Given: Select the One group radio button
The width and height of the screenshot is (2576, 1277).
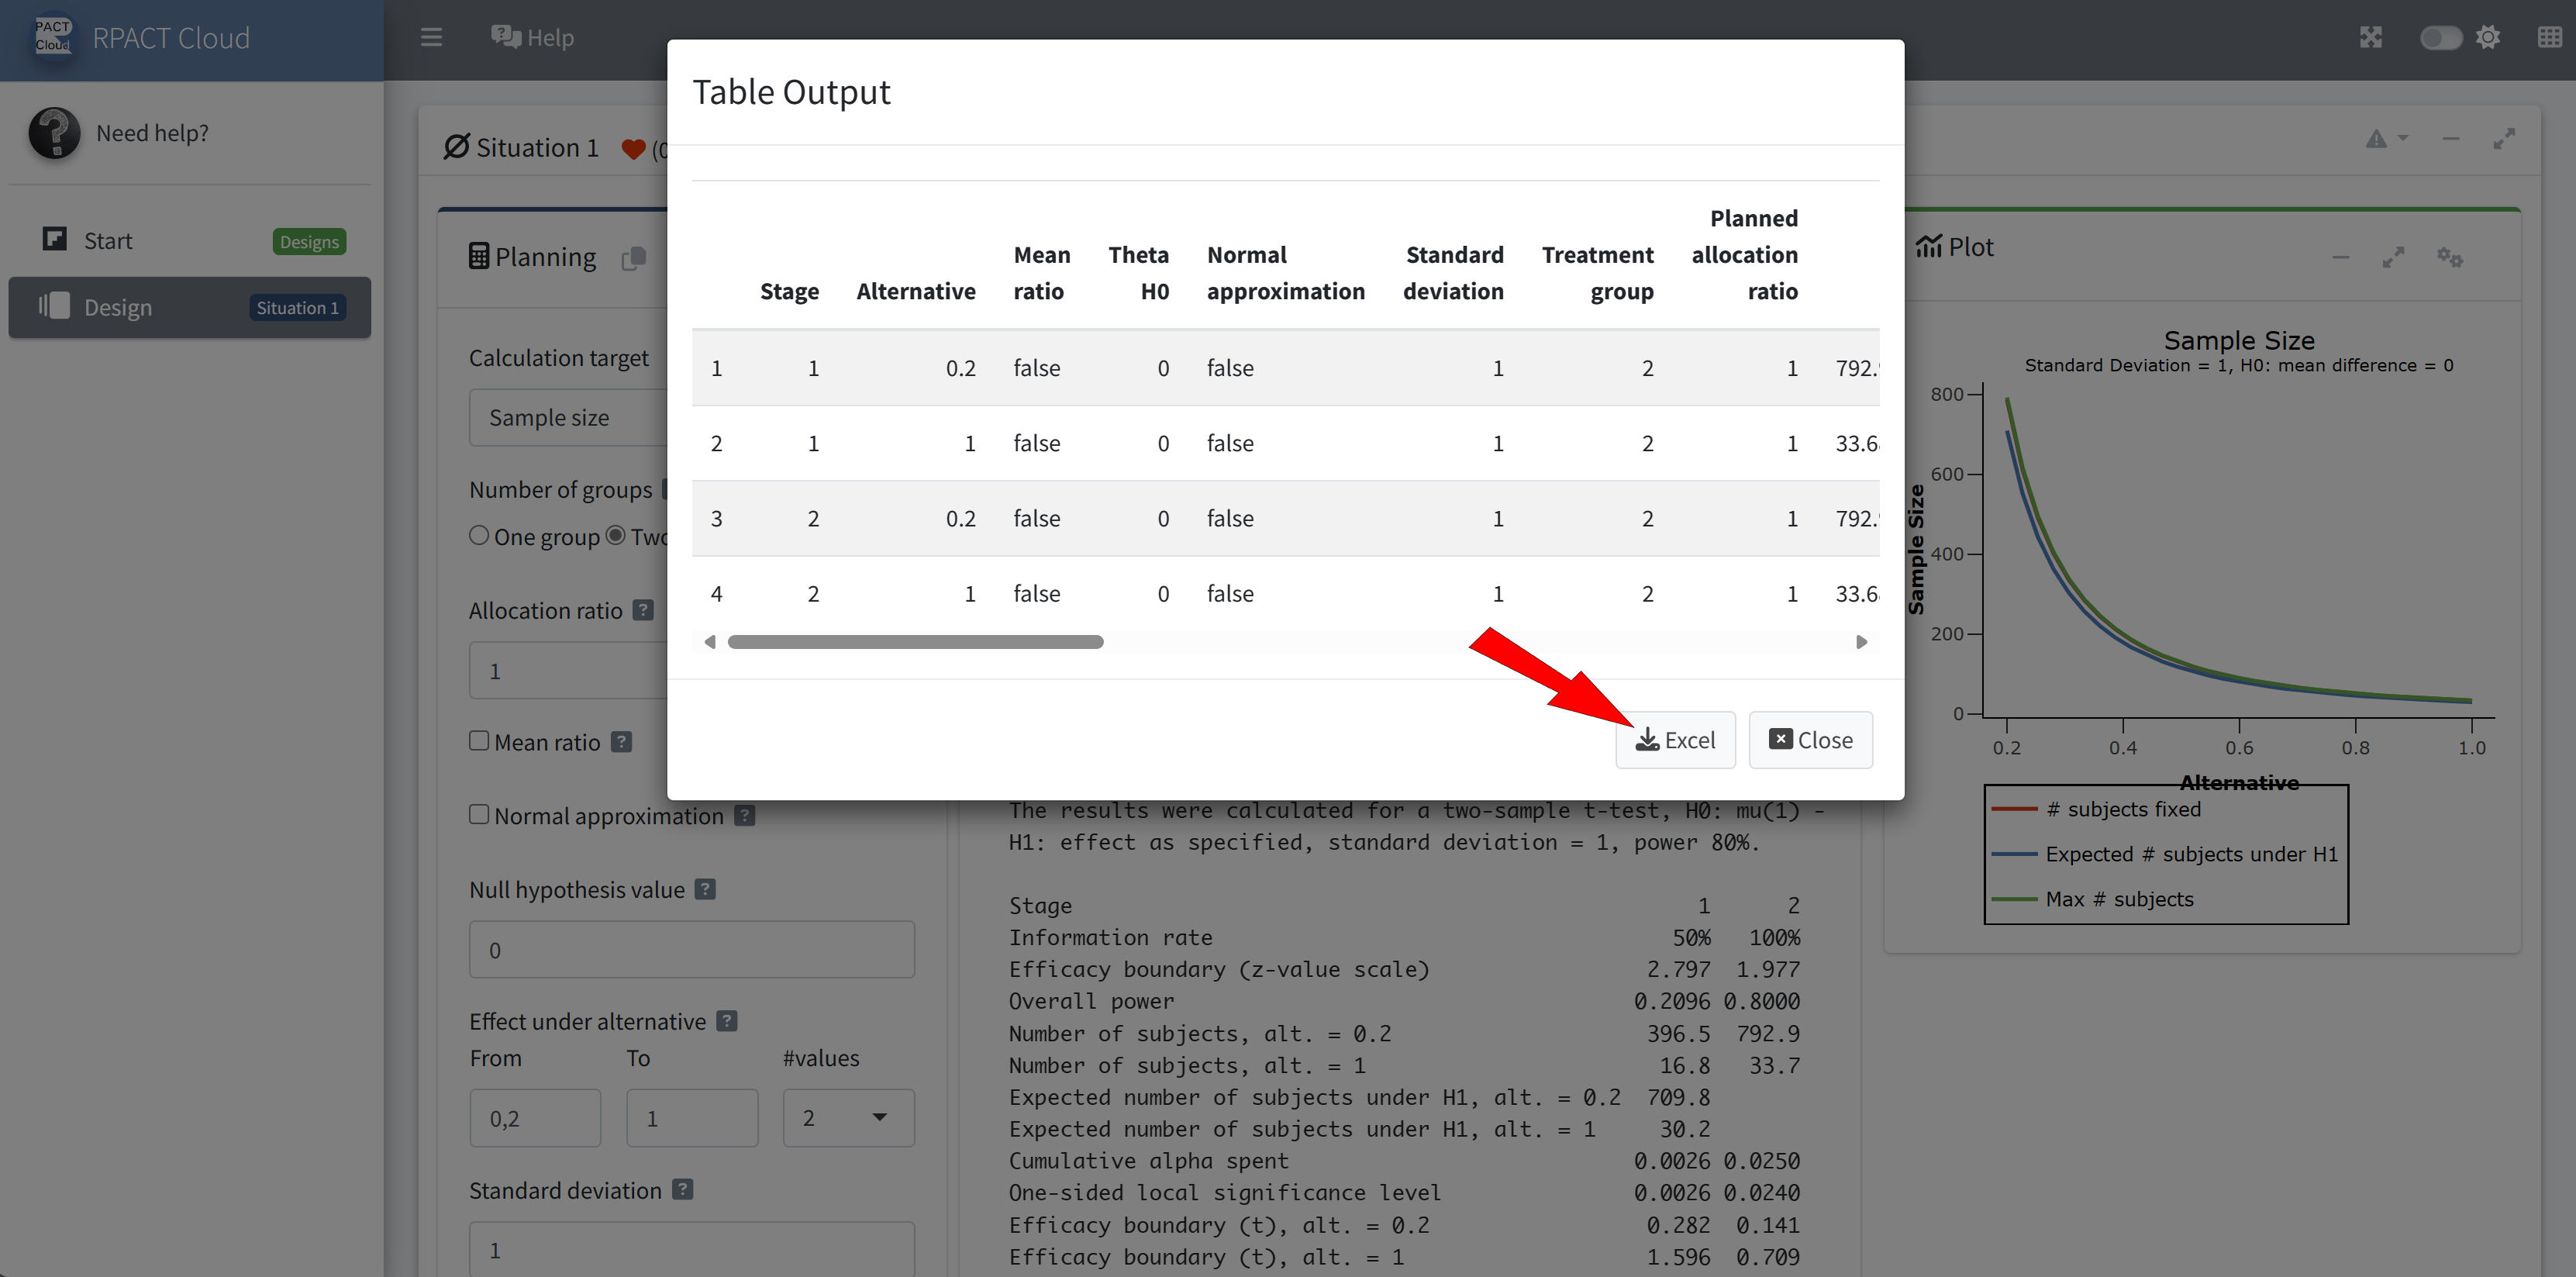Looking at the screenshot, I should point(479,536).
